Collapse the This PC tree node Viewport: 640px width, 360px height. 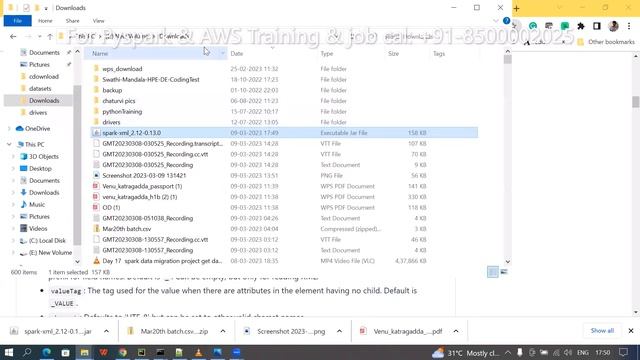[9, 144]
